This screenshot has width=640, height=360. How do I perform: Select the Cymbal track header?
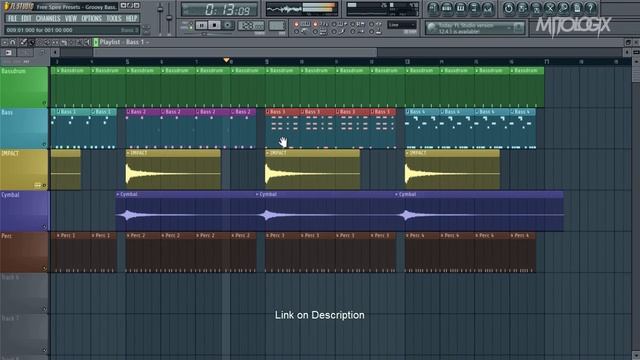coord(24,211)
